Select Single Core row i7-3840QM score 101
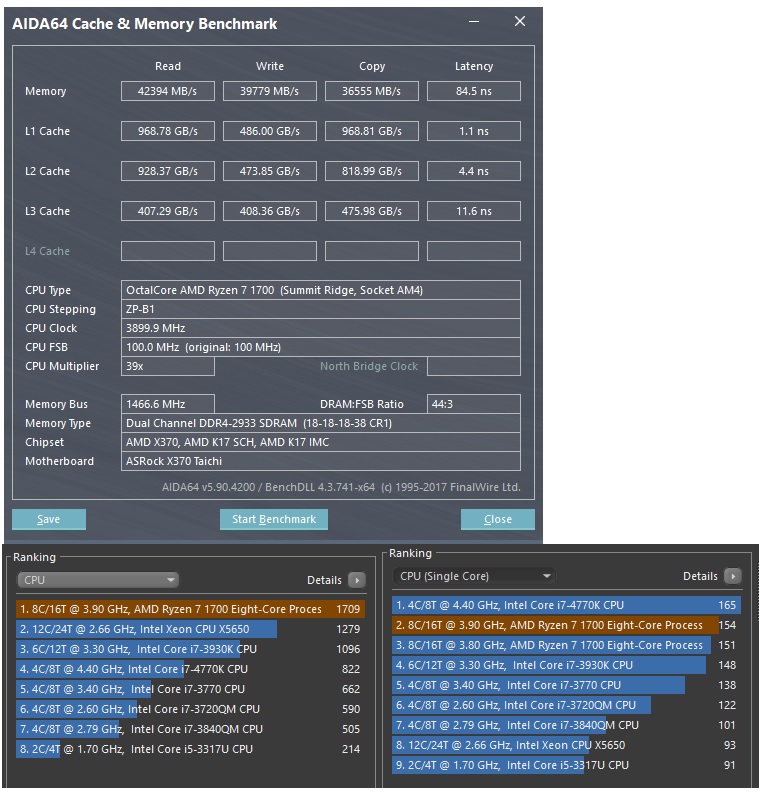Image resolution: width=760 pixels, height=795 pixels. point(566,725)
